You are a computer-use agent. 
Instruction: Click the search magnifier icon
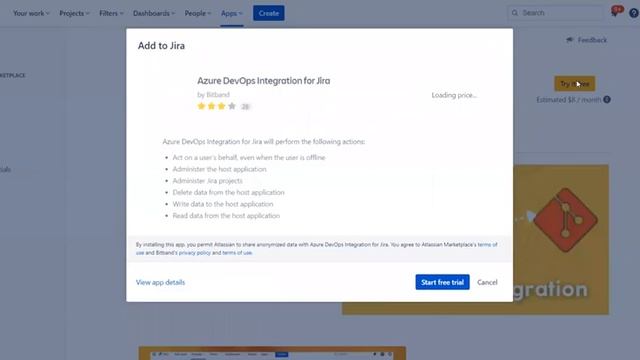coord(515,13)
